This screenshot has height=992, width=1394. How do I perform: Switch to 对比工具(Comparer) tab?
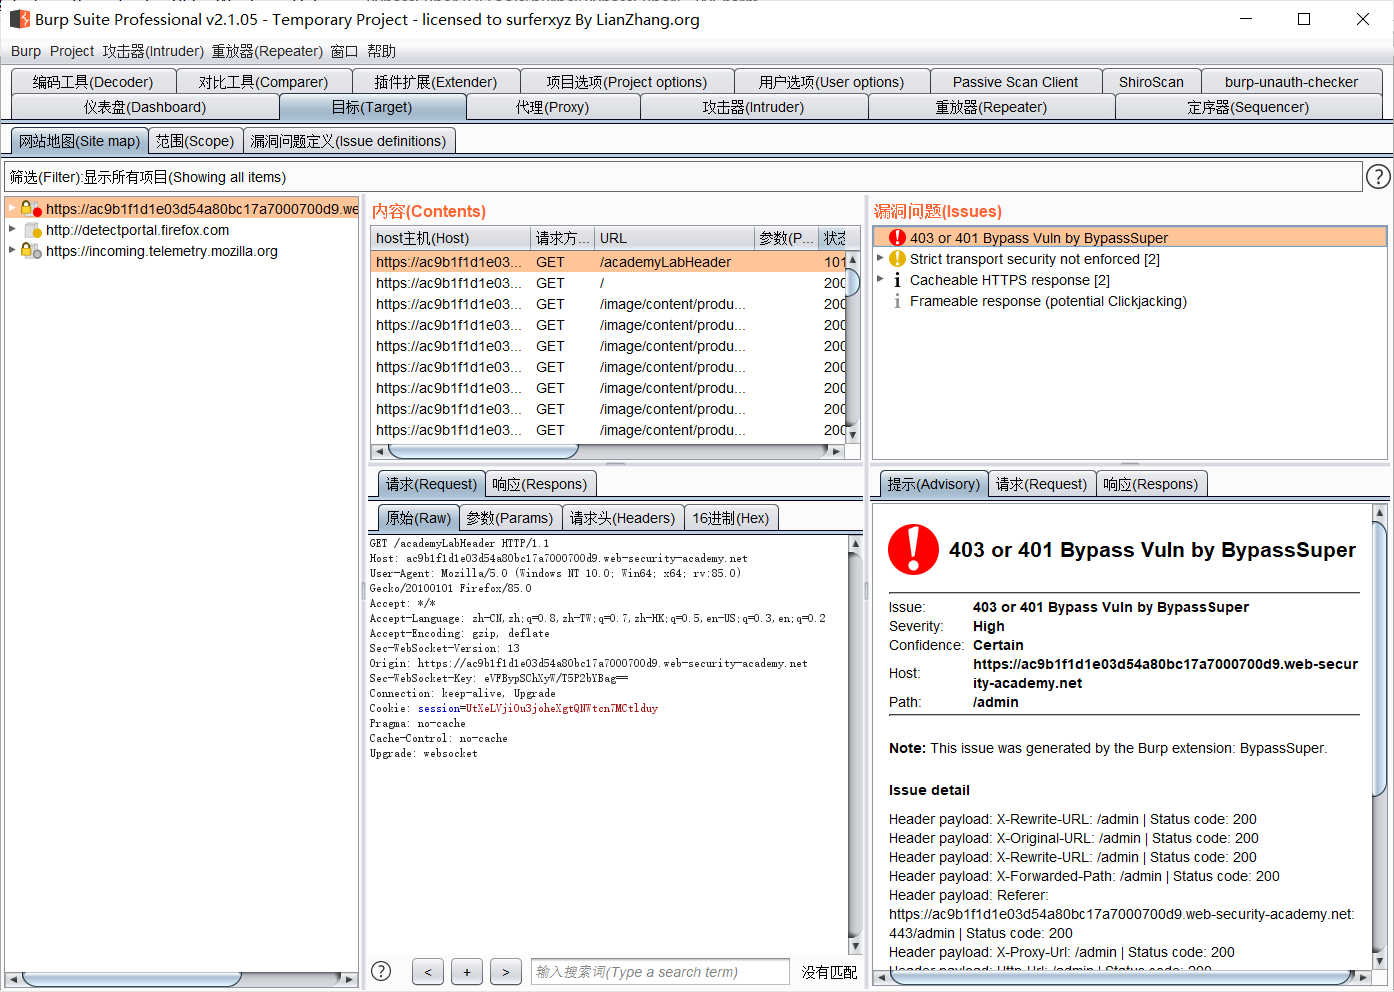pos(263,82)
